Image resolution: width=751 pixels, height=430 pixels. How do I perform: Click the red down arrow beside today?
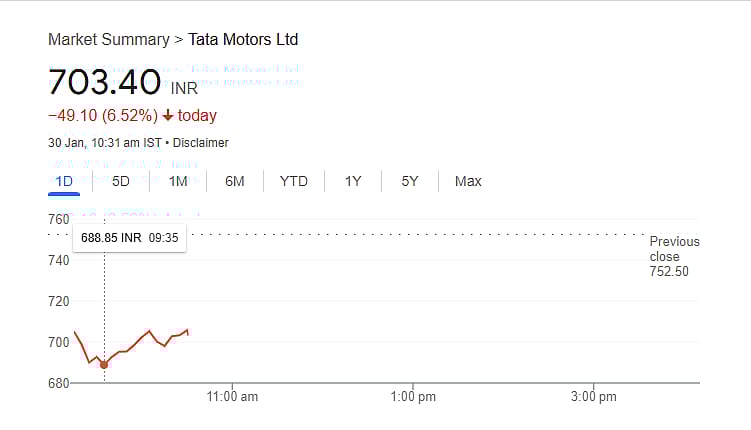[168, 116]
